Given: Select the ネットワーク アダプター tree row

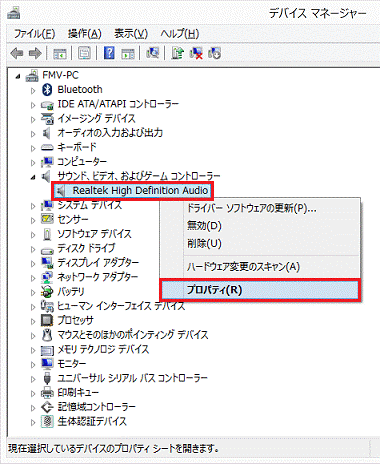Looking at the screenshot, I should tap(98, 277).
